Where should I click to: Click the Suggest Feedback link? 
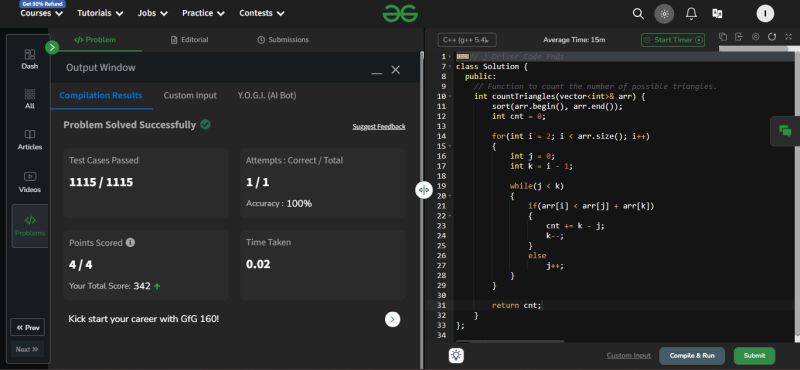[x=379, y=127]
